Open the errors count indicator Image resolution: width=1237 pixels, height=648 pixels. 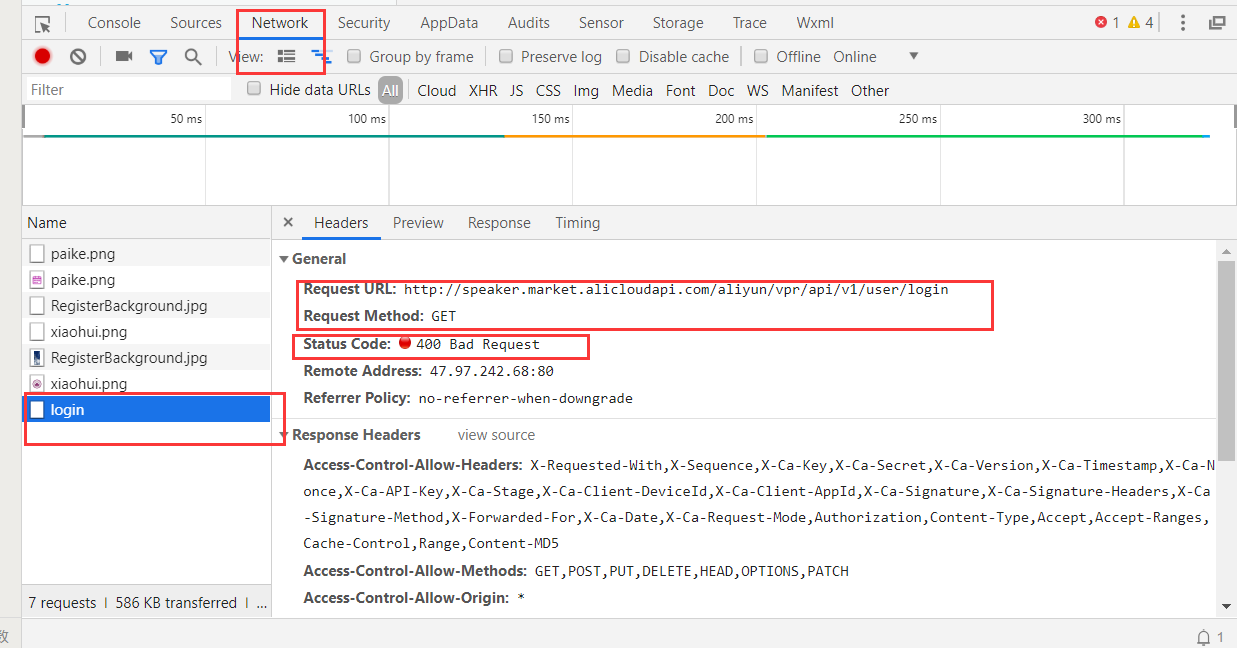click(x=1107, y=22)
